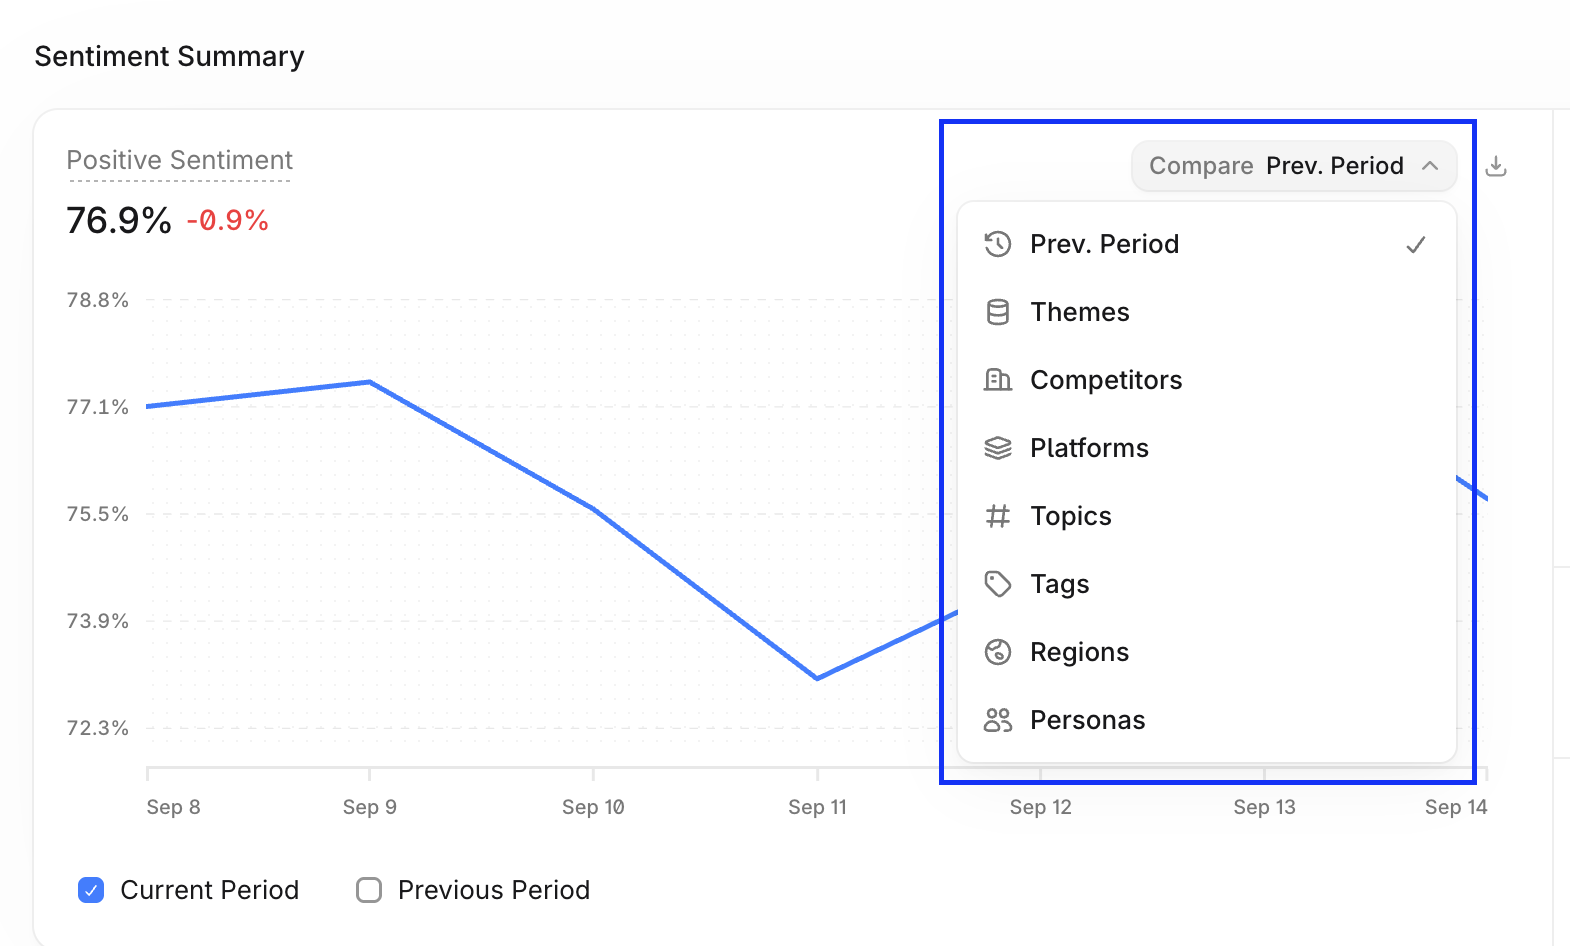Click the people icon beside Personas
Image resolution: width=1570 pixels, height=946 pixels.
coord(998,720)
